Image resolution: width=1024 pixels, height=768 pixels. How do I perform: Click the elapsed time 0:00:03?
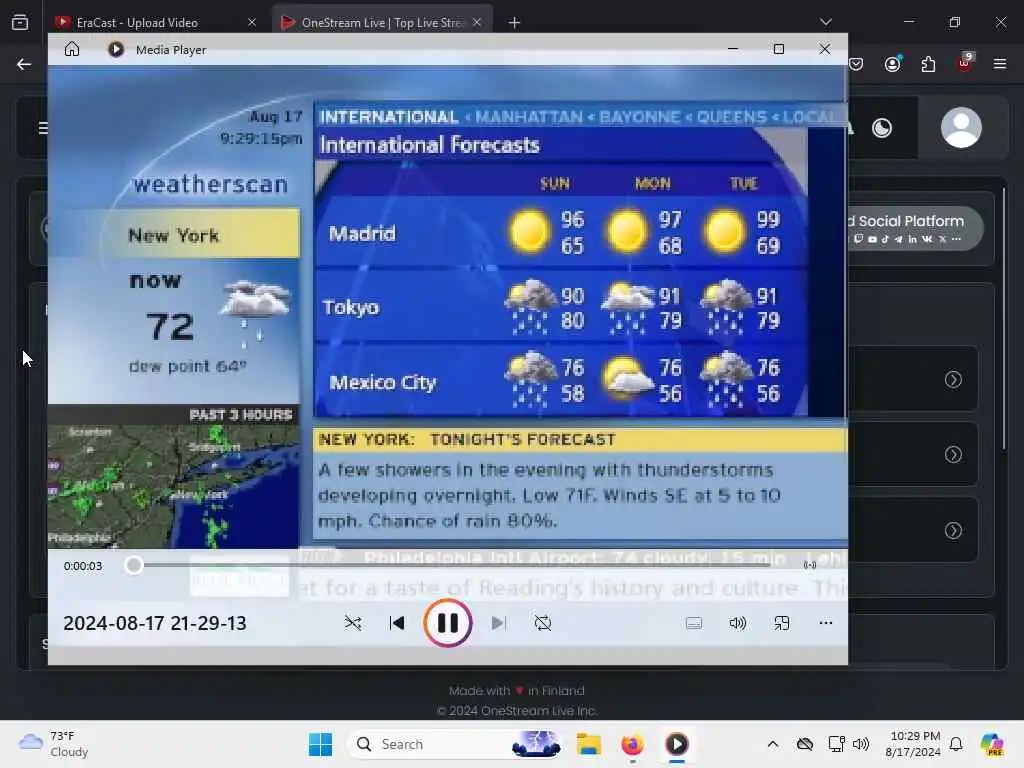[83, 566]
